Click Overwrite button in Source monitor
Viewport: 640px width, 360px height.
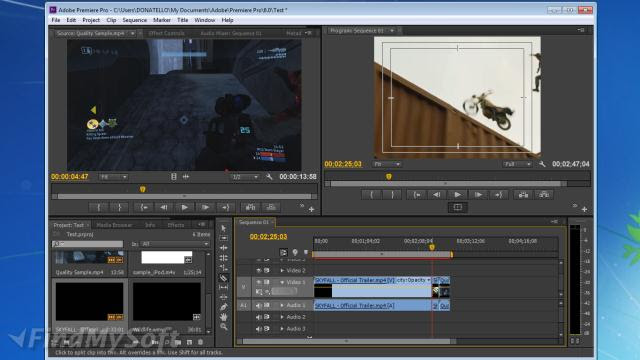coord(271,207)
